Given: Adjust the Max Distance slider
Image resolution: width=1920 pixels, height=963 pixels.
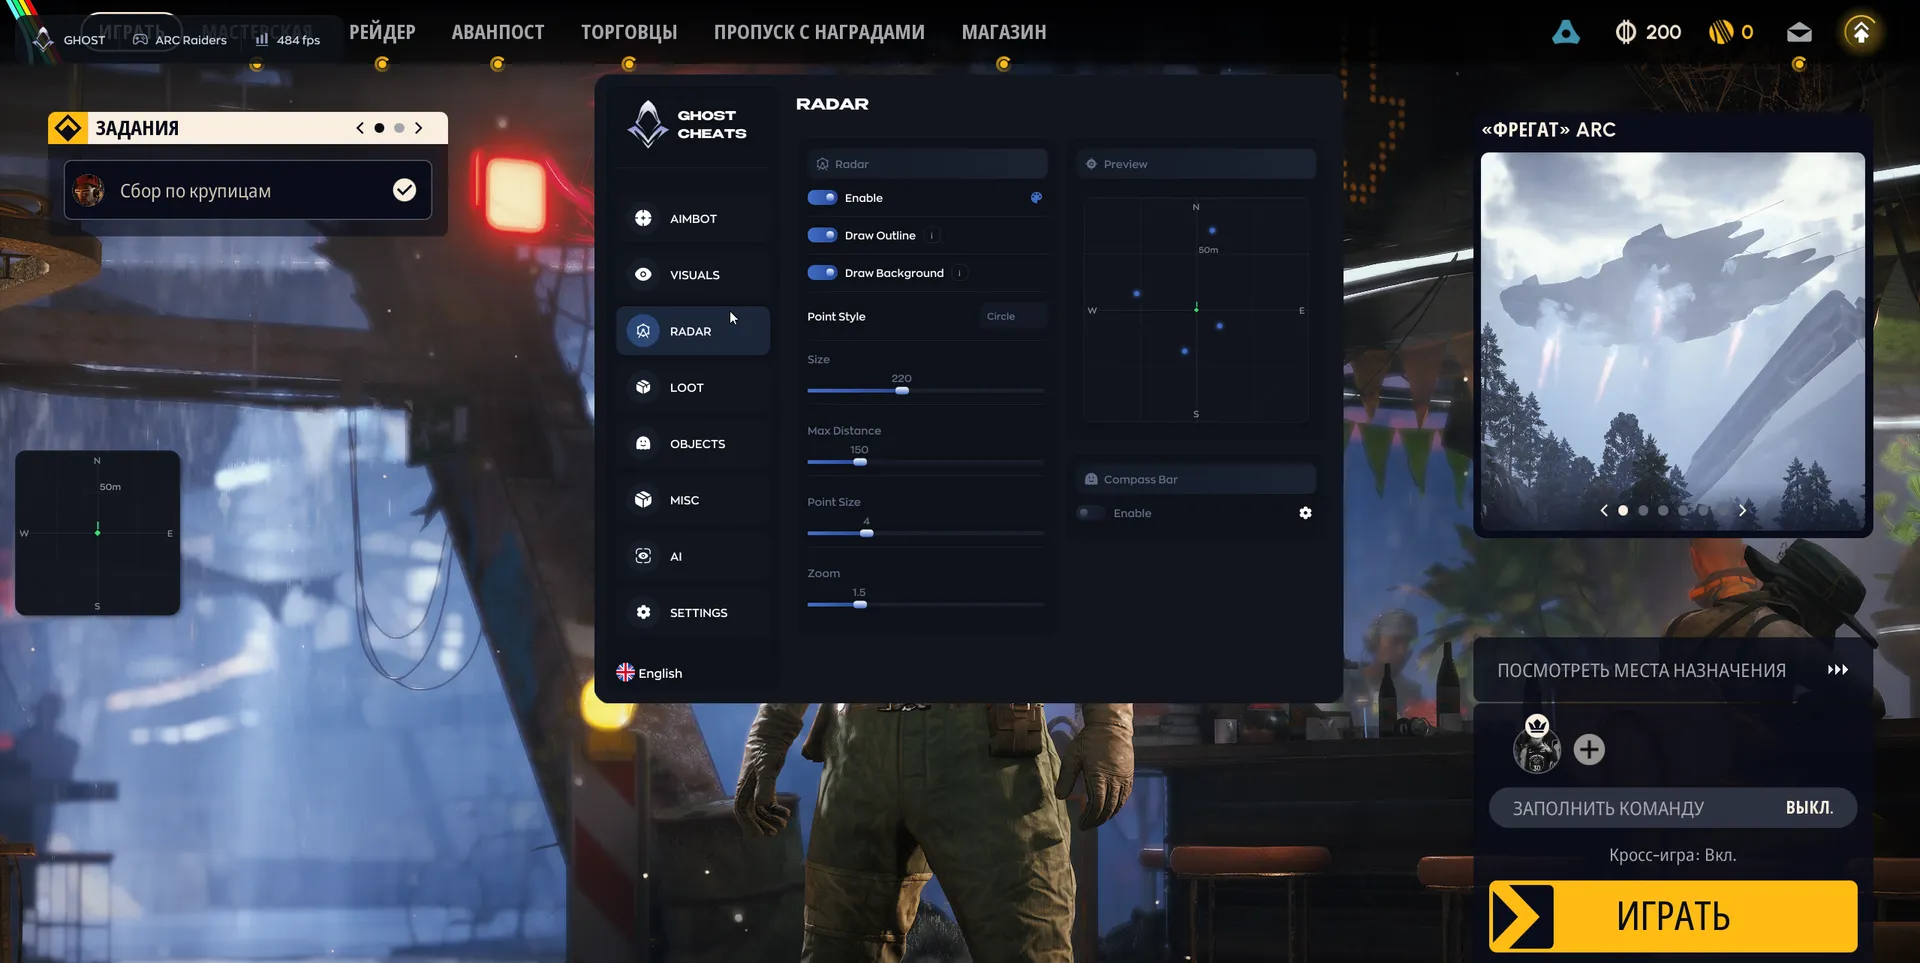Looking at the screenshot, I should click(x=925, y=462).
